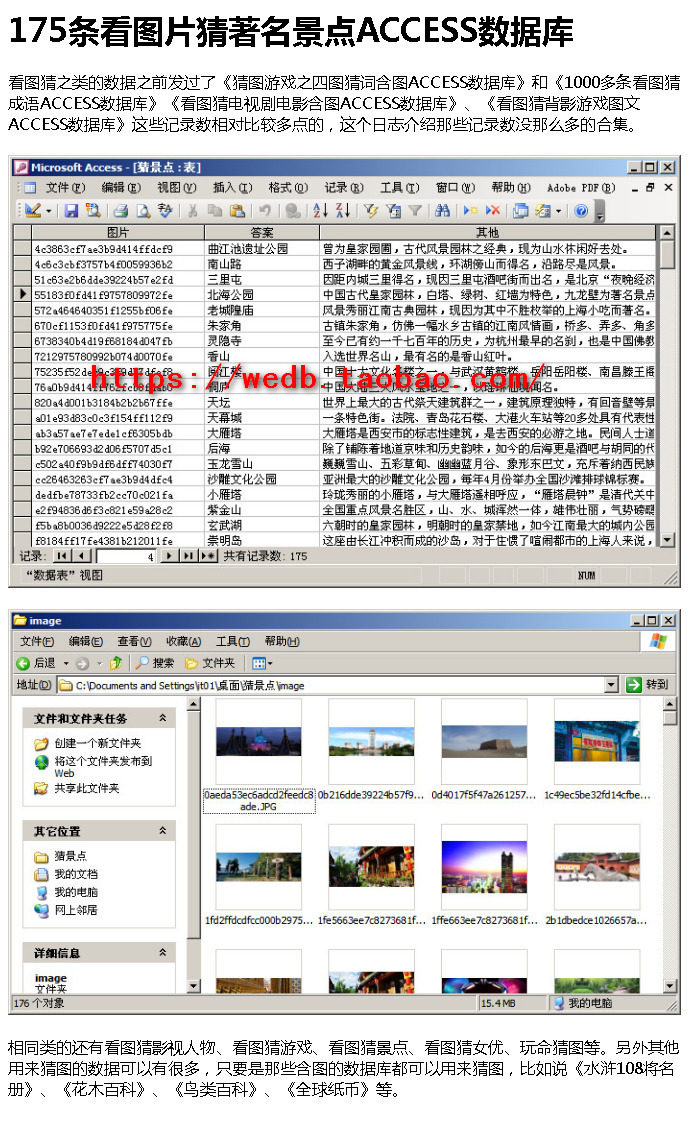Screen dimensions: 689x1128
Task: Open the 查看(V) menu in image window
Action: point(134,641)
